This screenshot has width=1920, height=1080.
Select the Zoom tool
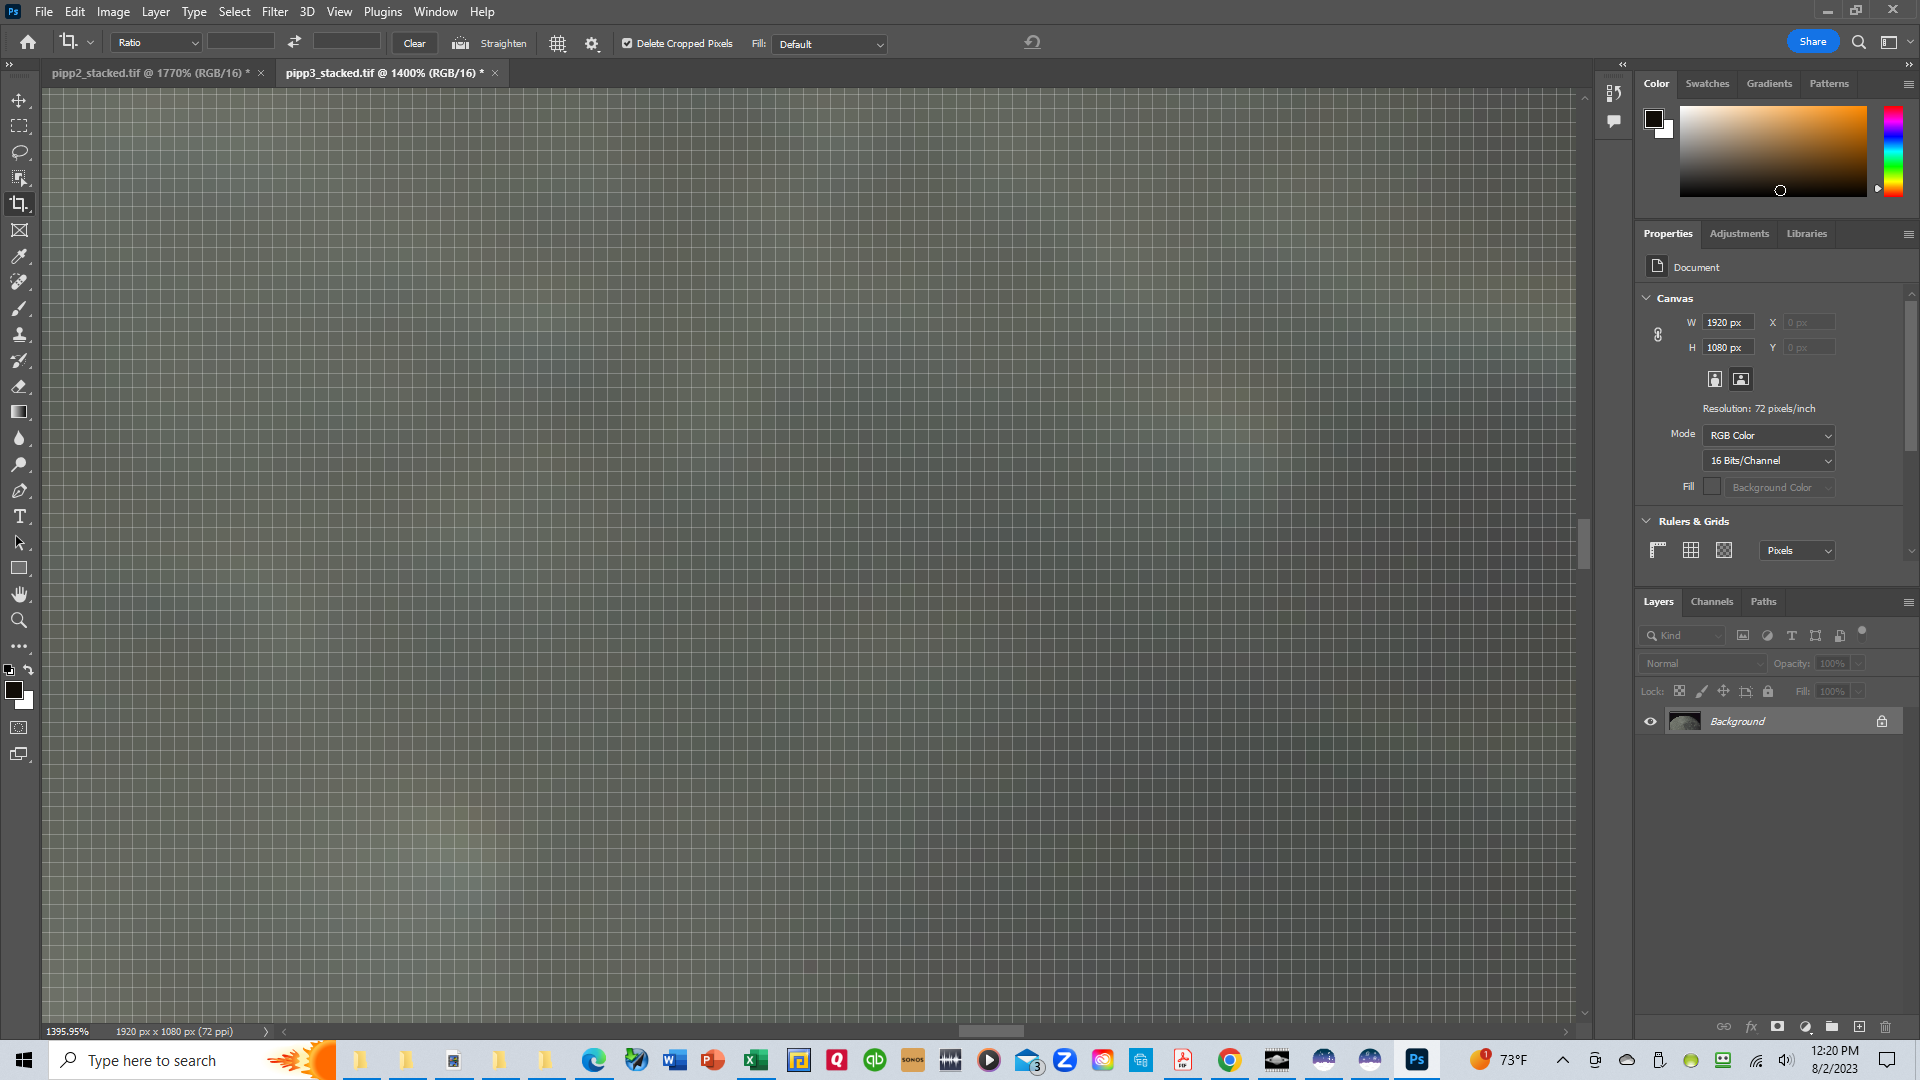coord(19,620)
